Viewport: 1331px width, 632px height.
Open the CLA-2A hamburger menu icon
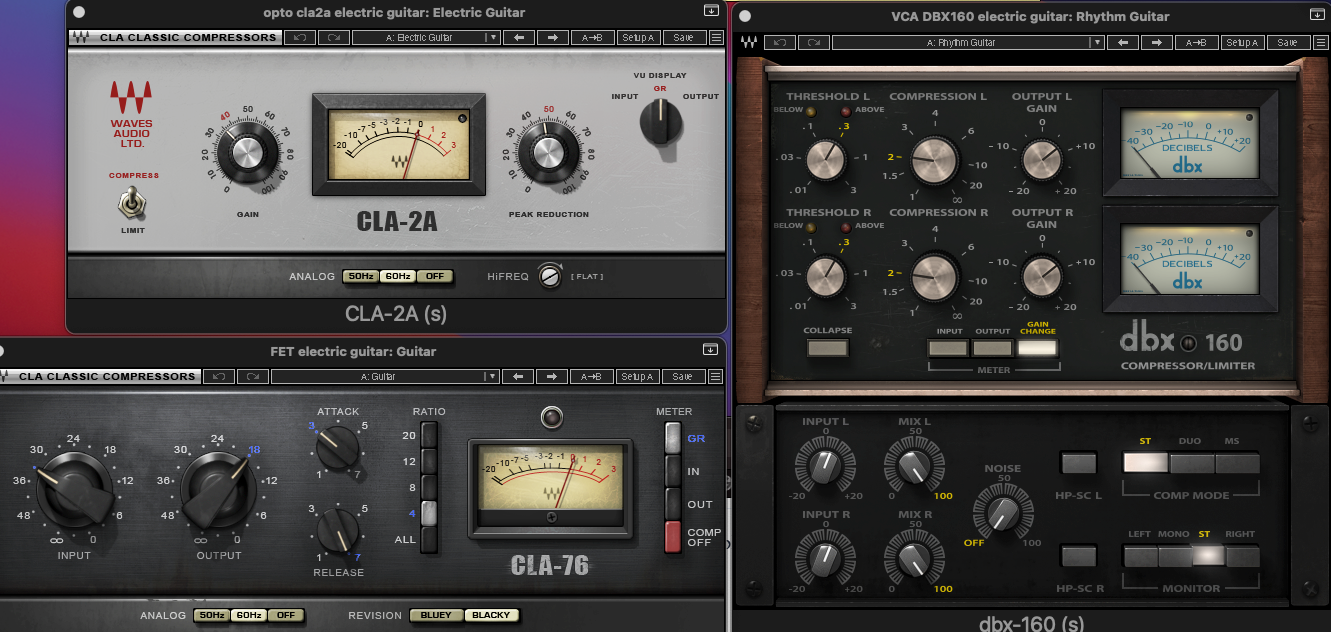(x=716, y=38)
